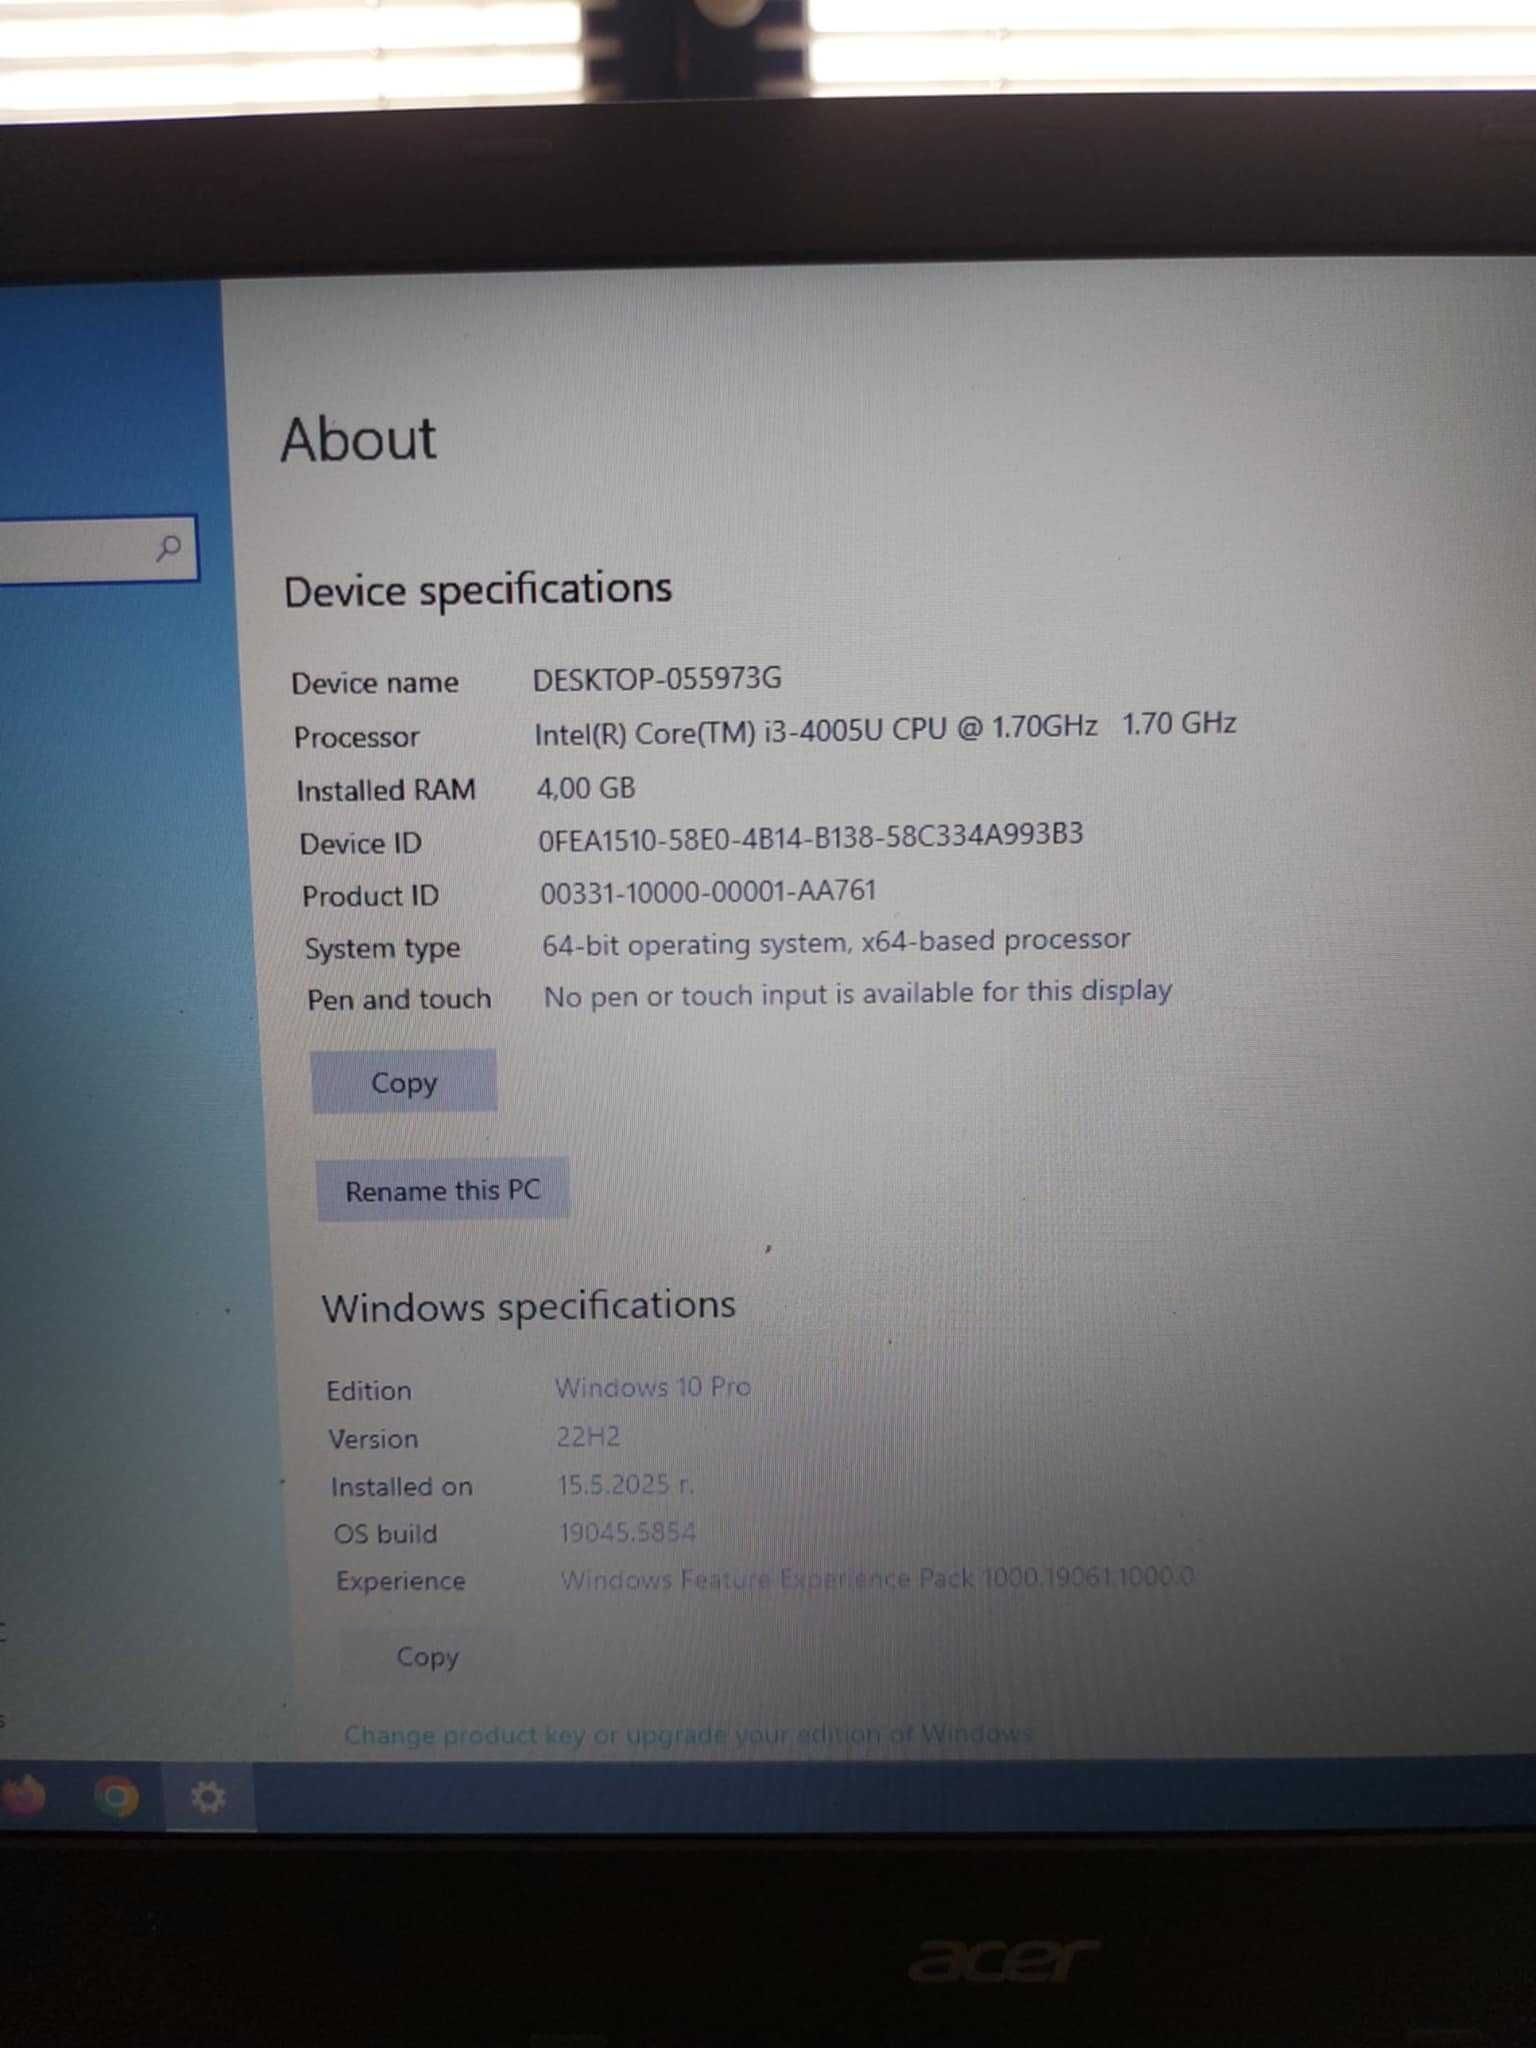Open Google Chrome from the taskbar
1536x2048 pixels.
117,1797
